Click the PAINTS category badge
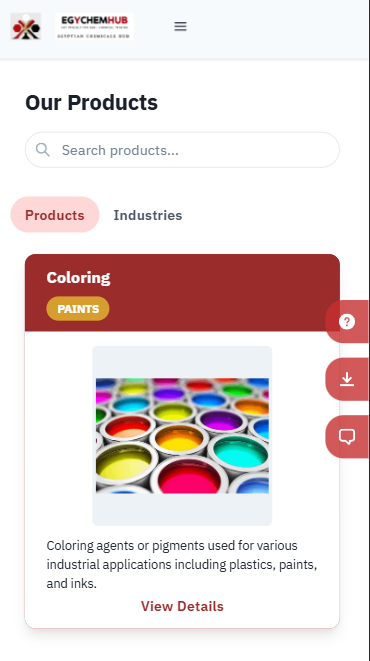This screenshot has width=370, height=661. coord(78,309)
